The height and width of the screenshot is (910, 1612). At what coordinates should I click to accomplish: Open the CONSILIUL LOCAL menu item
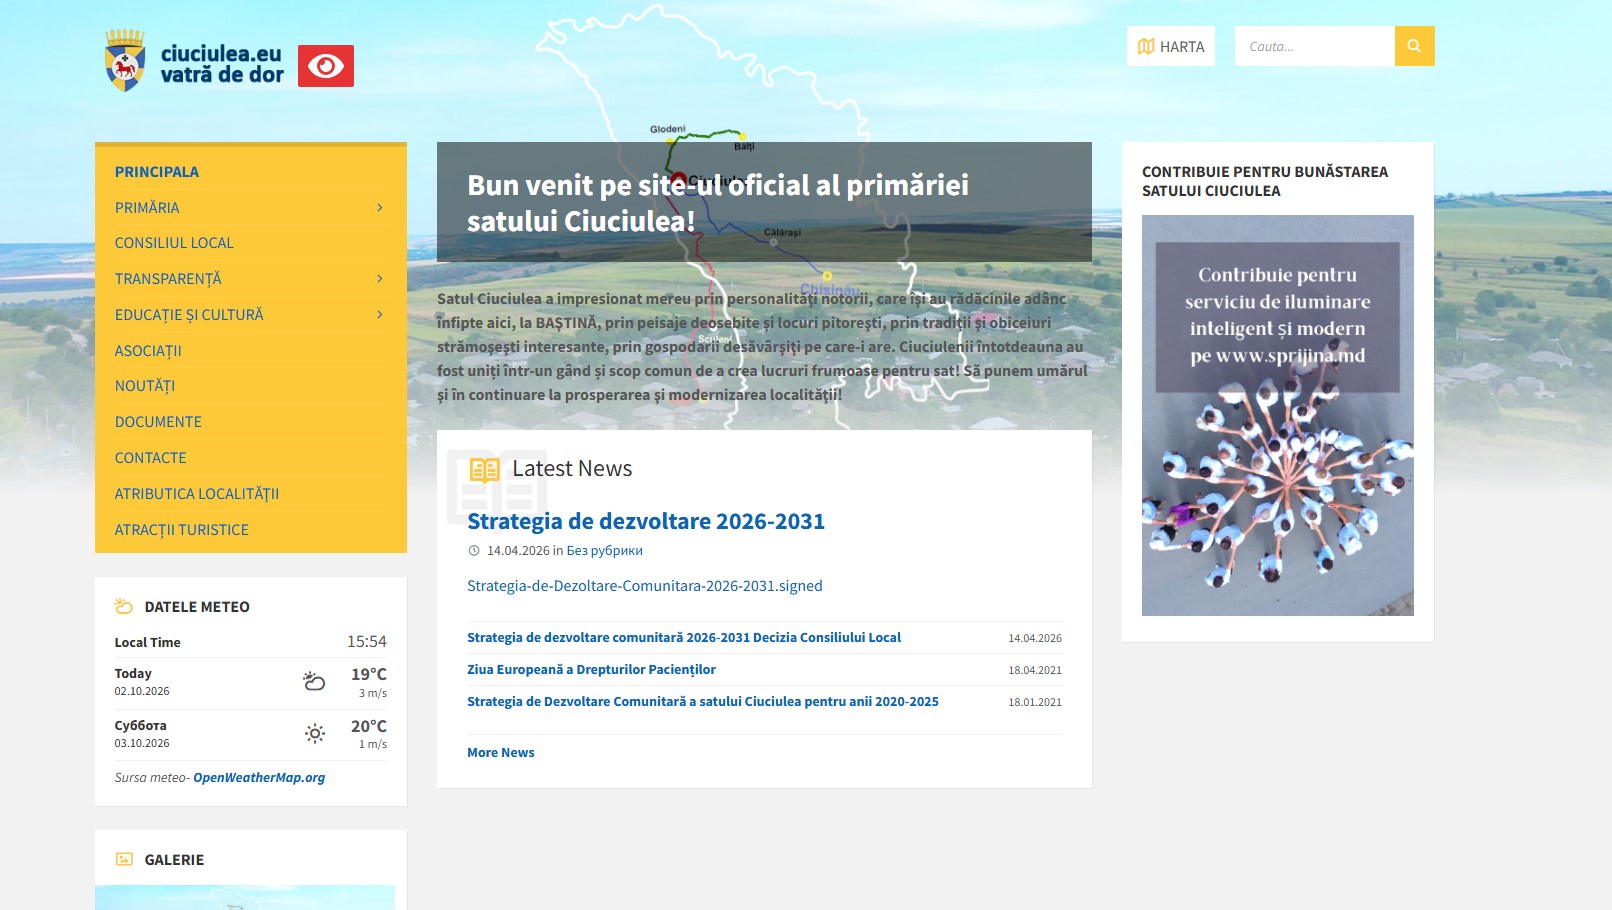pyautogui.click(x=174, y=243)
